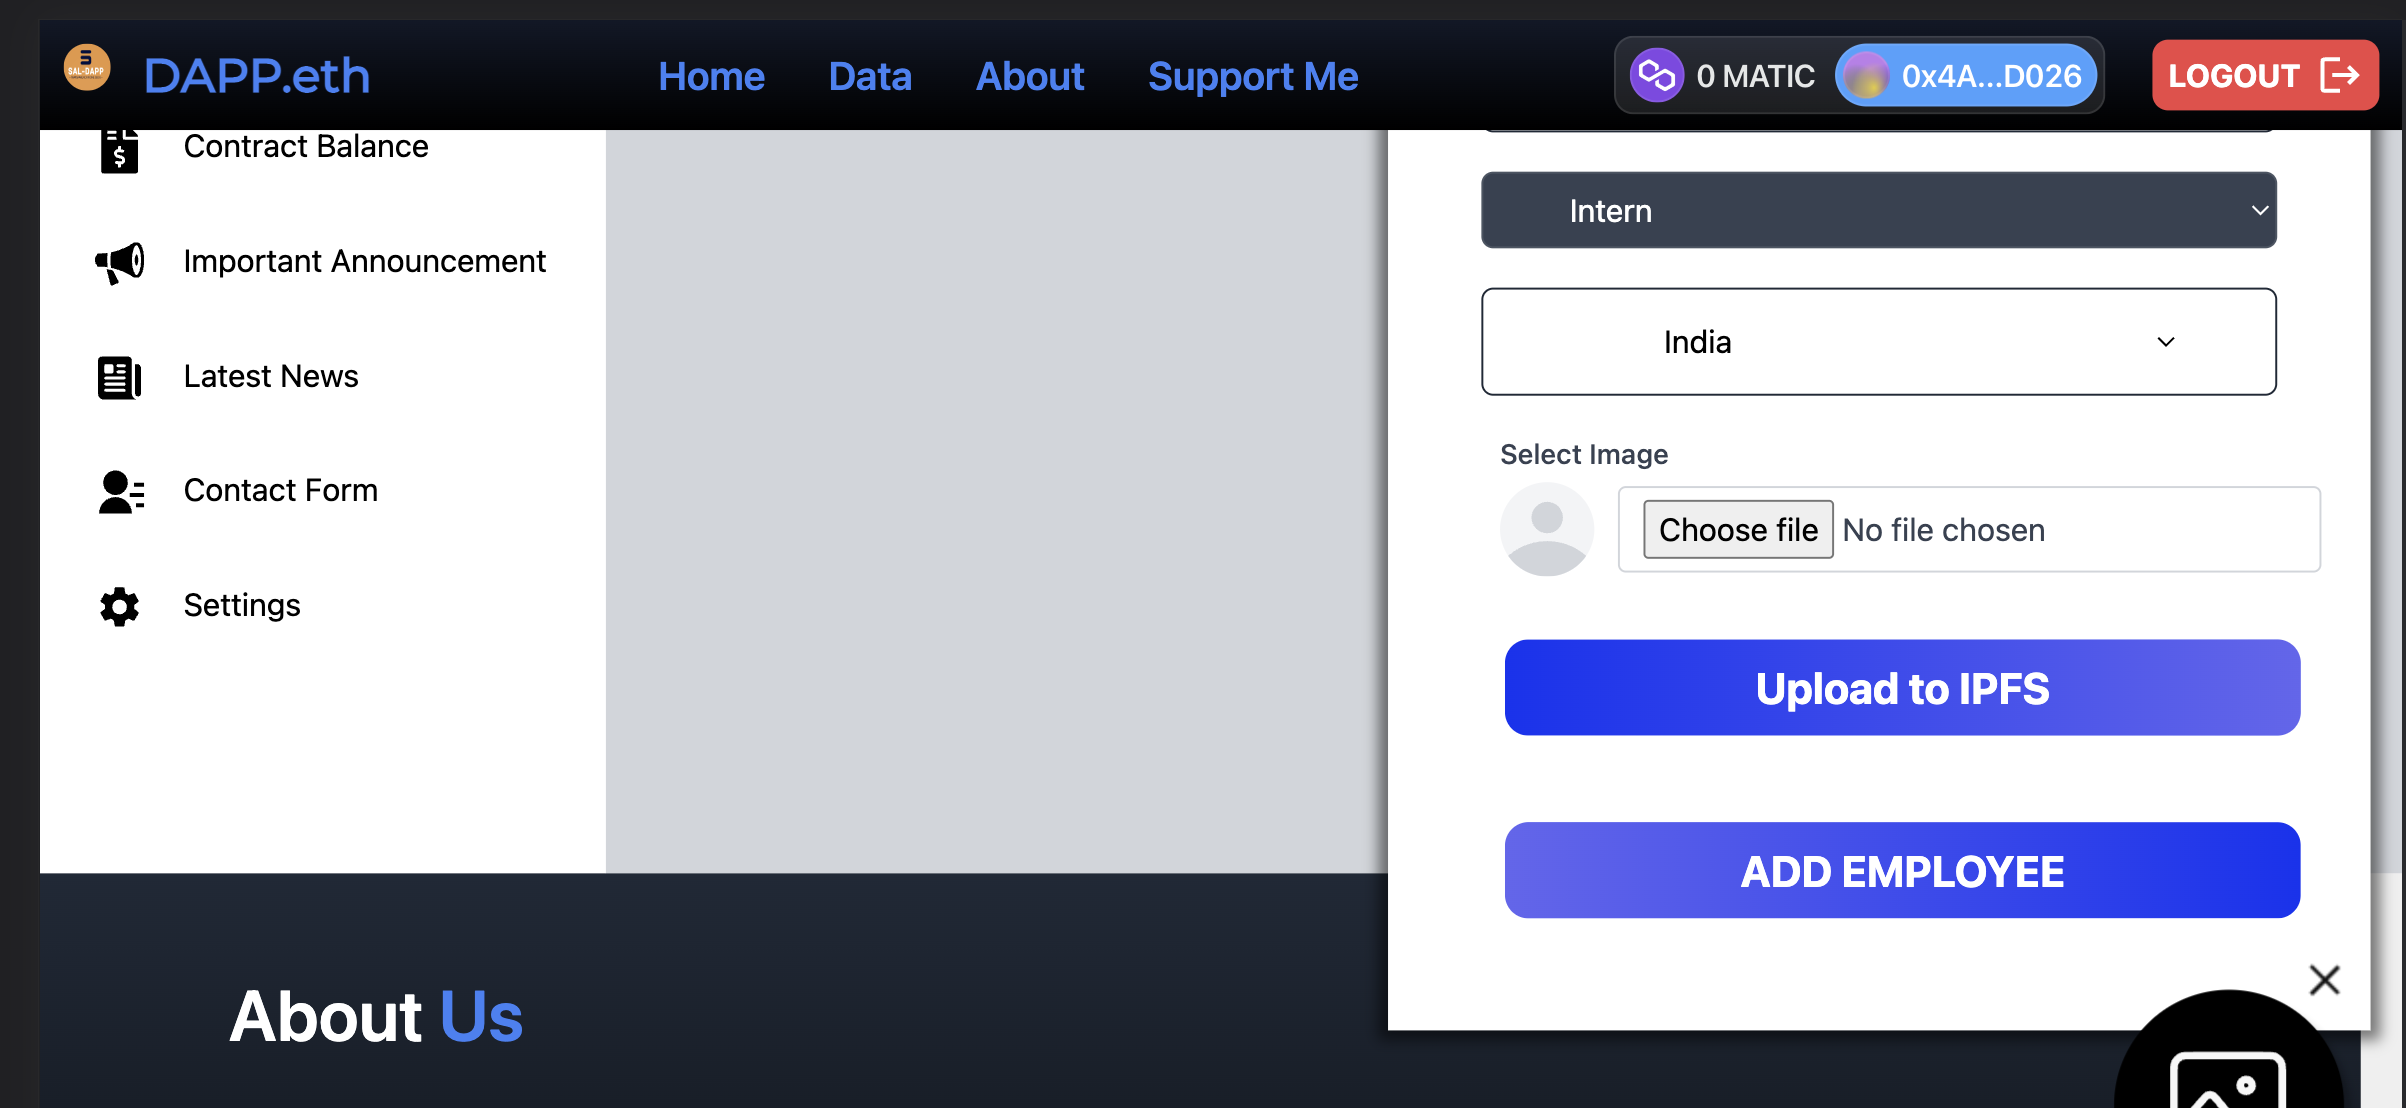
Task: Open the role dropdown chevron
Action: [2259, 210]
